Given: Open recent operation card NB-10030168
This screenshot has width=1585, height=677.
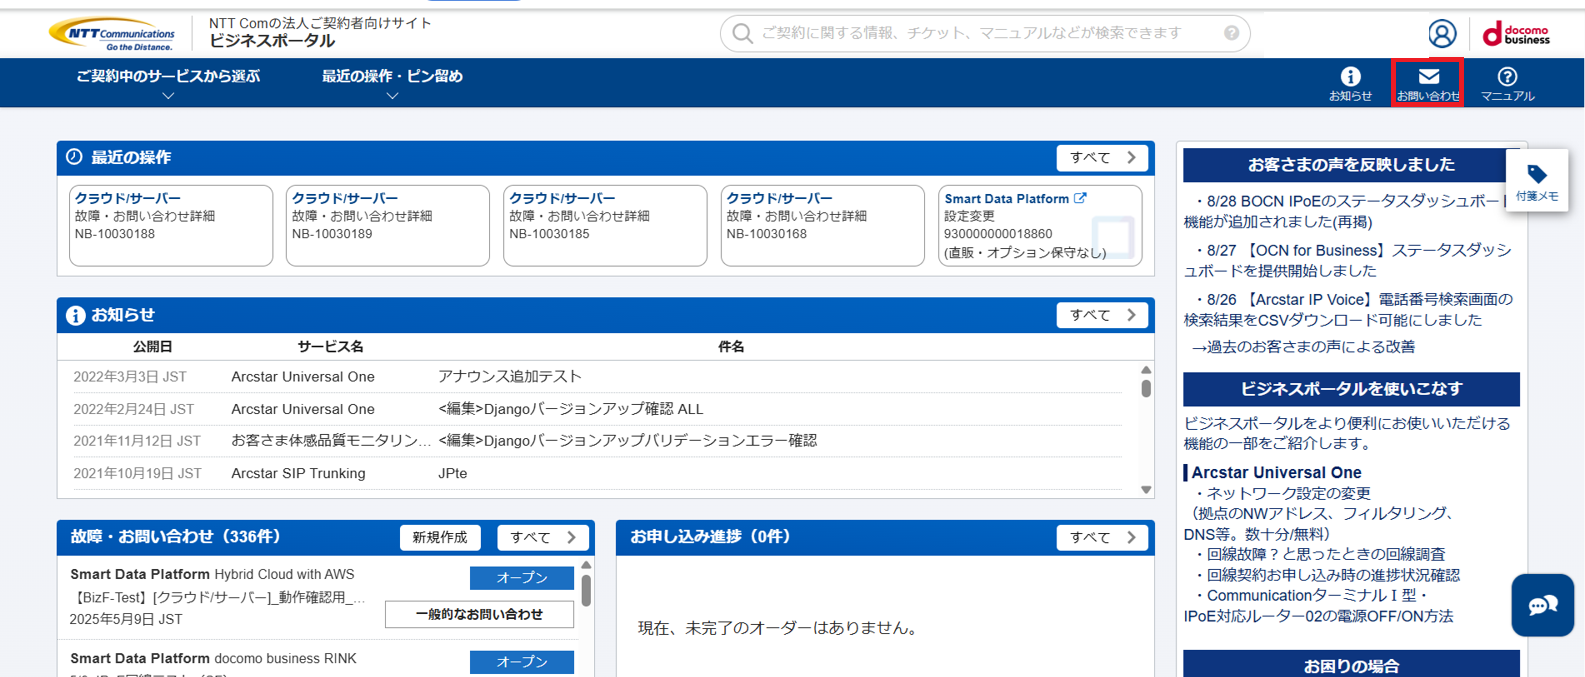Looking at the screenshot, I should tap(823, 225).
